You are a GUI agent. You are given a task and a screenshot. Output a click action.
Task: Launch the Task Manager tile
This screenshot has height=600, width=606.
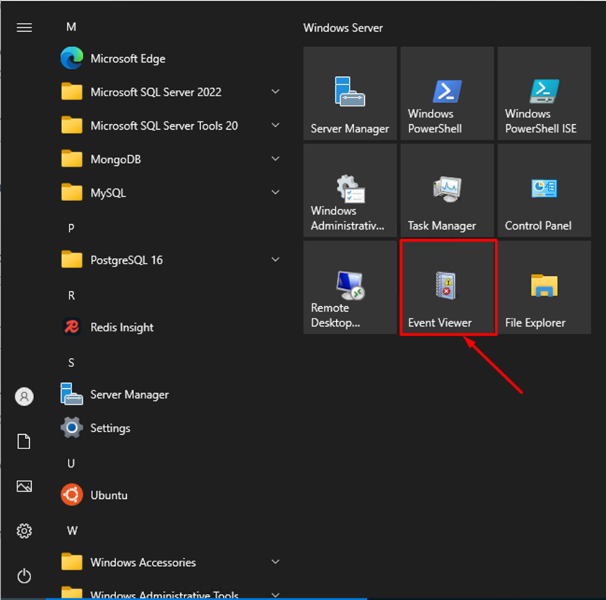[447, 191]
